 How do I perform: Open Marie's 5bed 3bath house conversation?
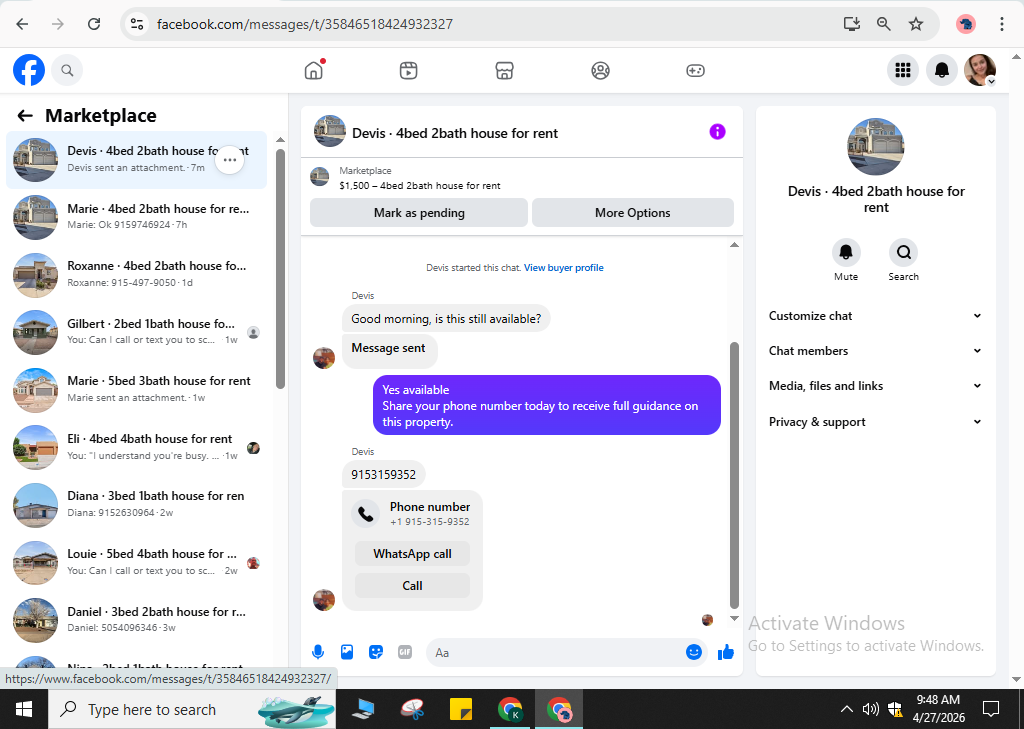point(136,389)
